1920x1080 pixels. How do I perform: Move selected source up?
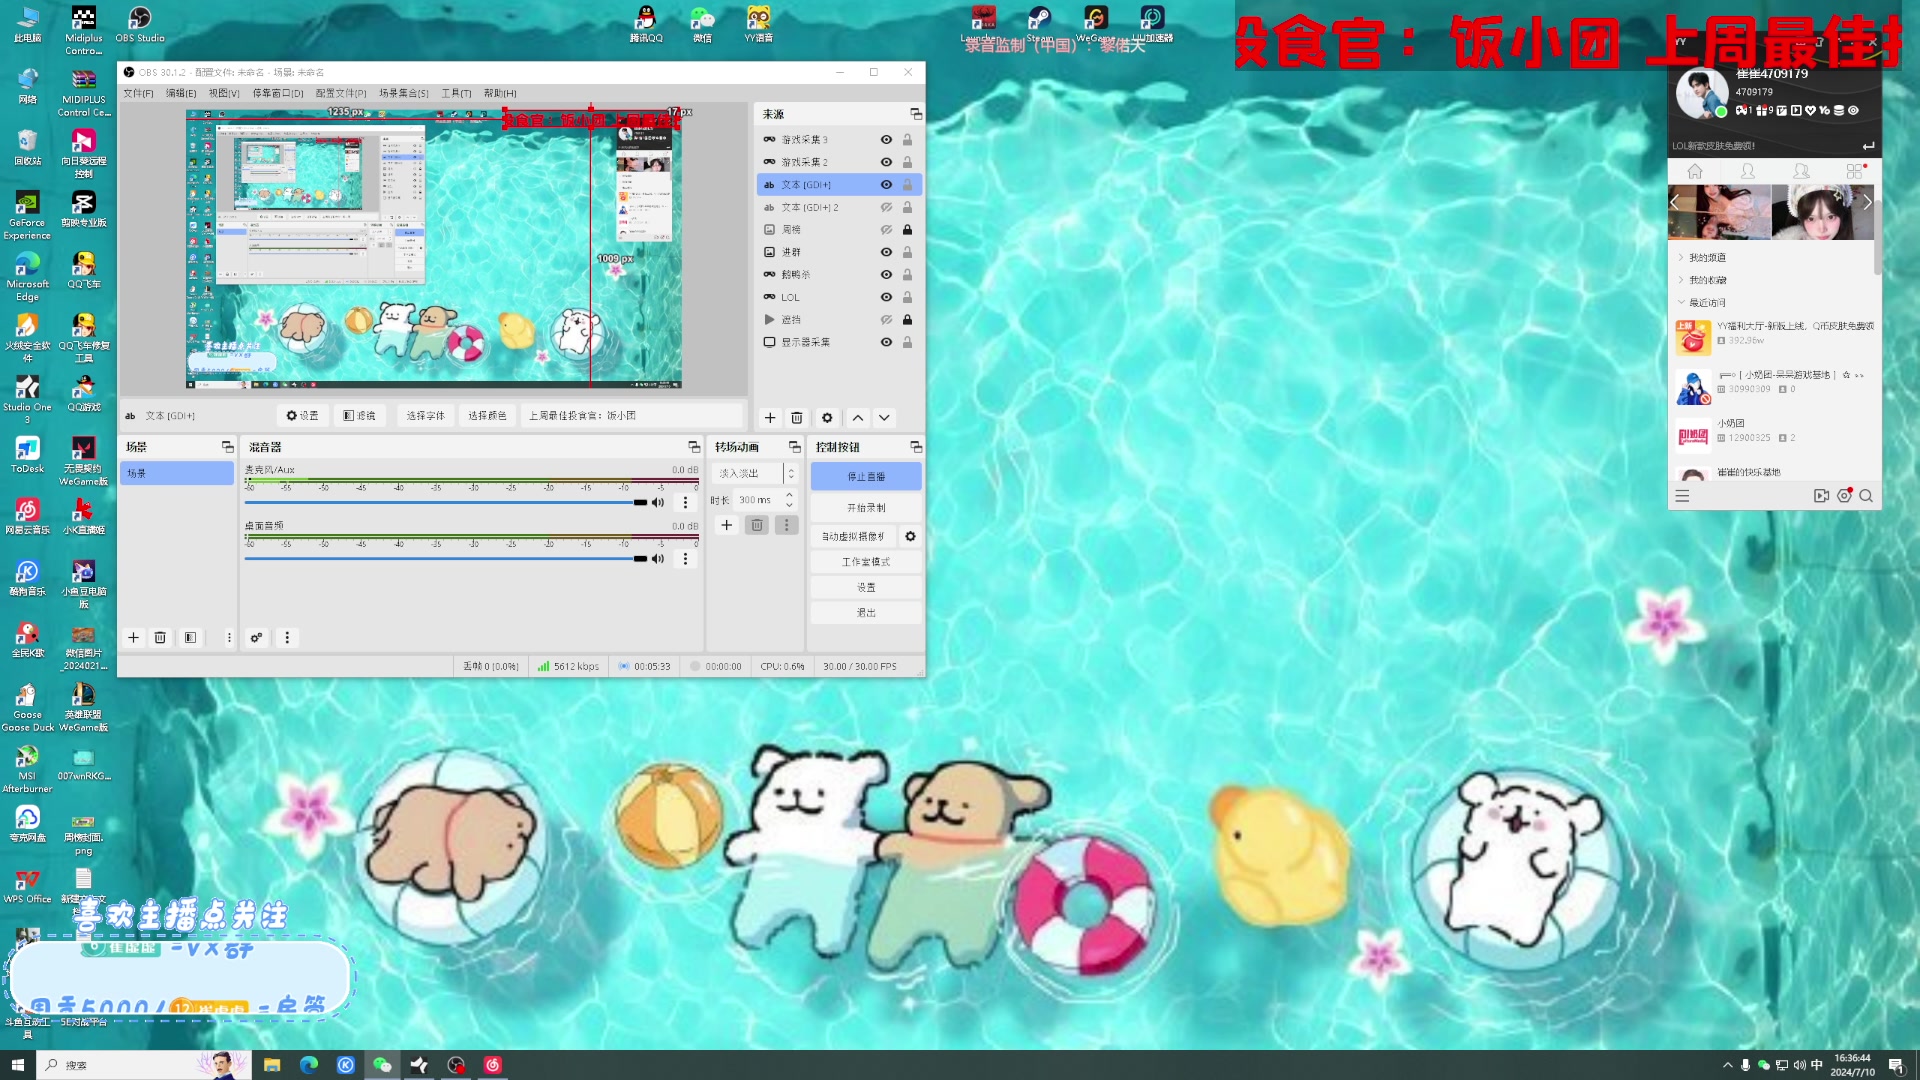(x=858, y=418)
